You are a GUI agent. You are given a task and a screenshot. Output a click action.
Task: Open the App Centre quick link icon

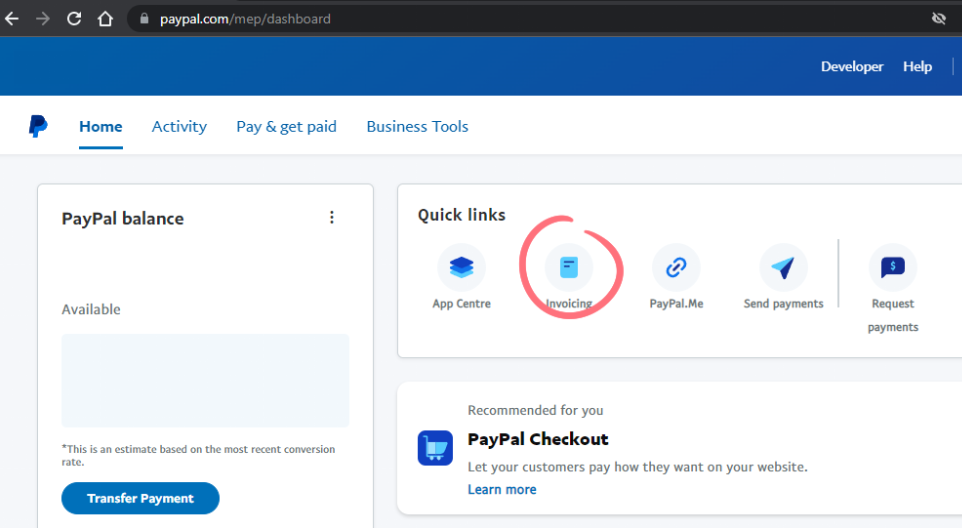[461, 267]
